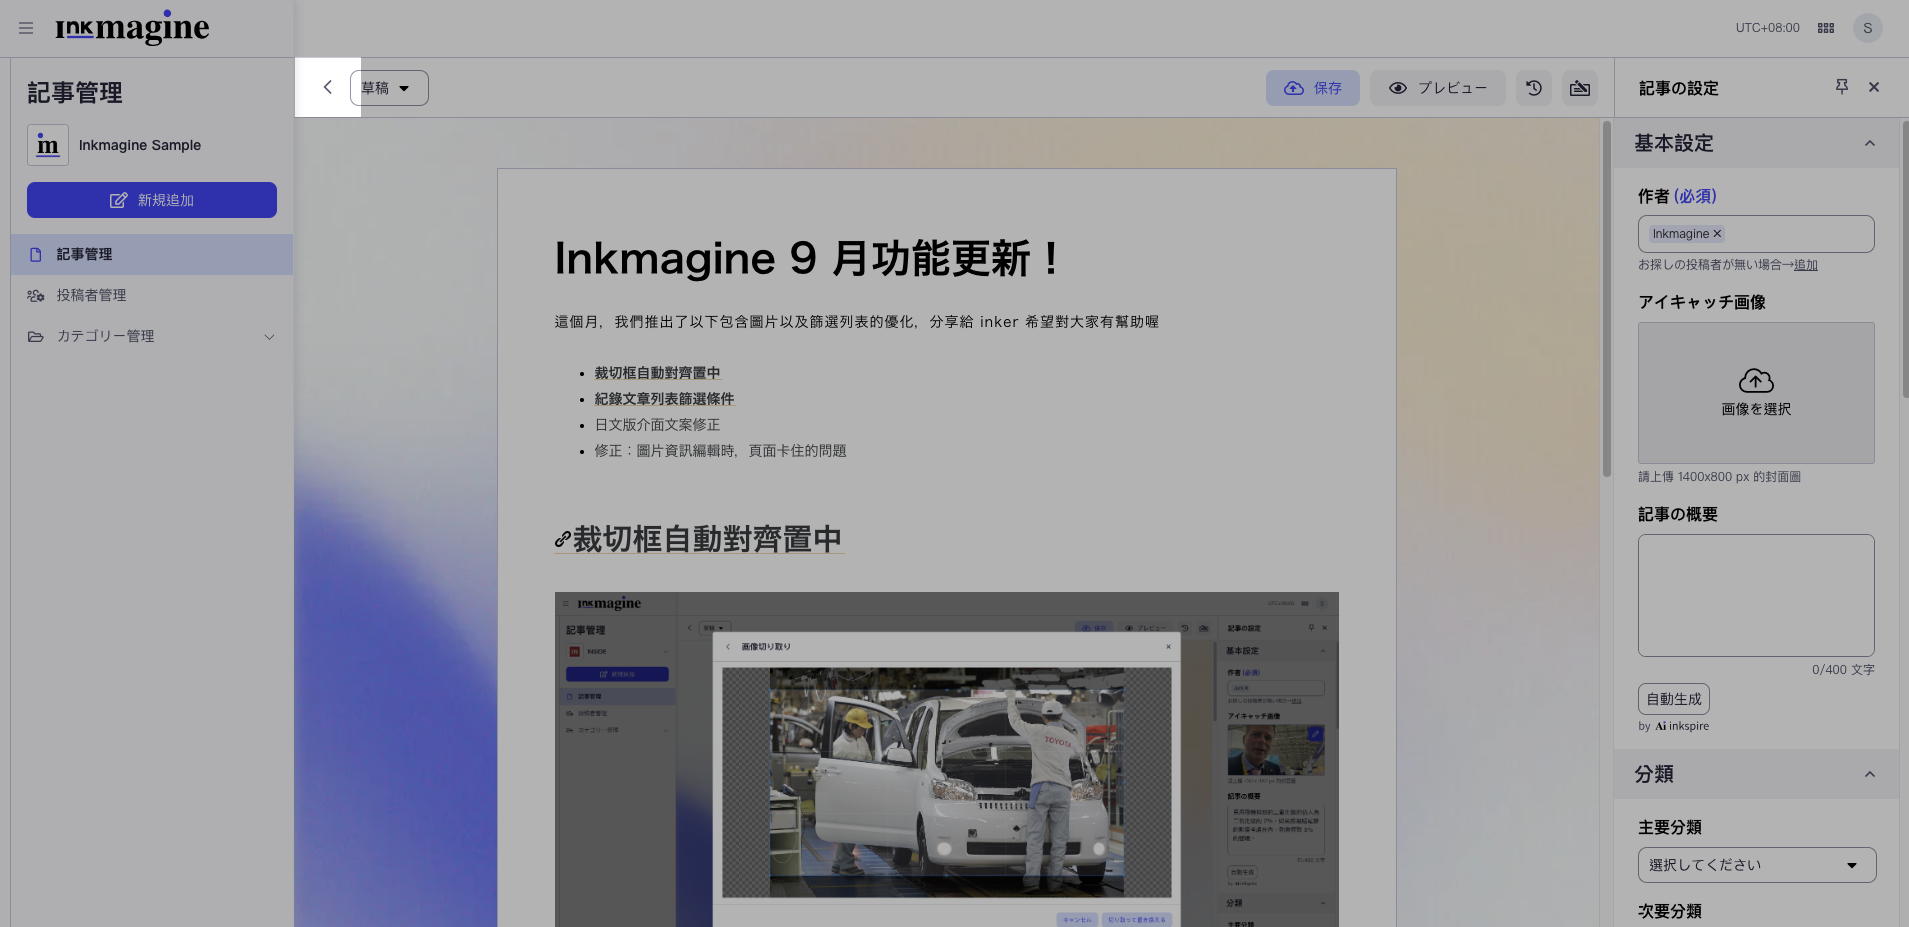Remove the Inkmagine author tag
This screenshot has height=927, width=1909.
click(x=1717, y=234)
